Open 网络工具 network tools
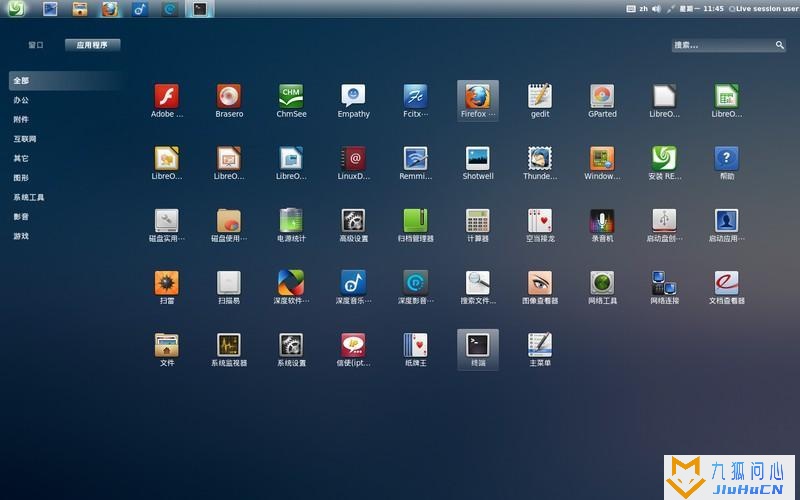Viewport: 800px width, 500px height. (603, 287)
